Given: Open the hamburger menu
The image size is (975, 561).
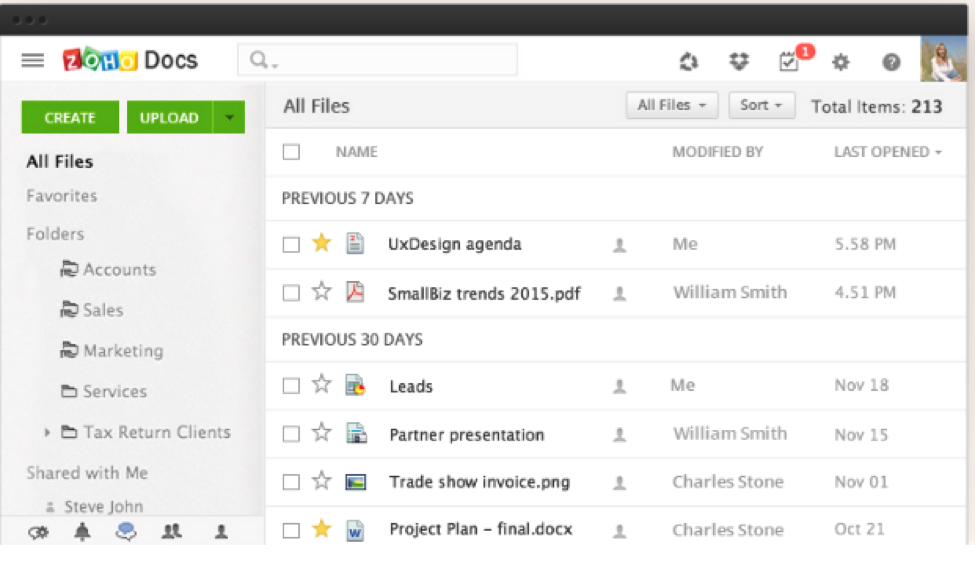Looking at the screenshot, I should tap(32, 60).
